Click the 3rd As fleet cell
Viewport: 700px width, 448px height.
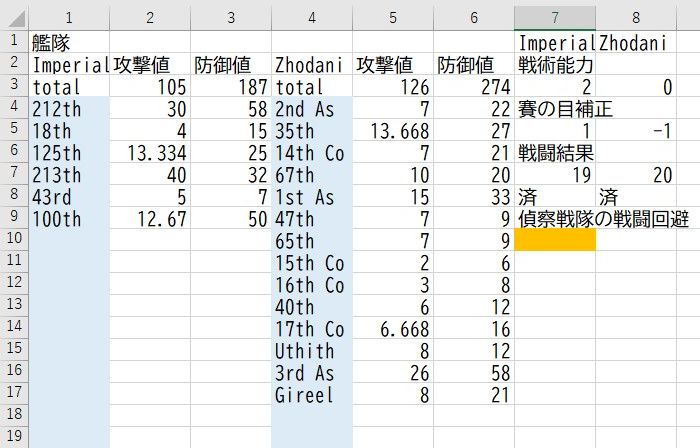312,371
